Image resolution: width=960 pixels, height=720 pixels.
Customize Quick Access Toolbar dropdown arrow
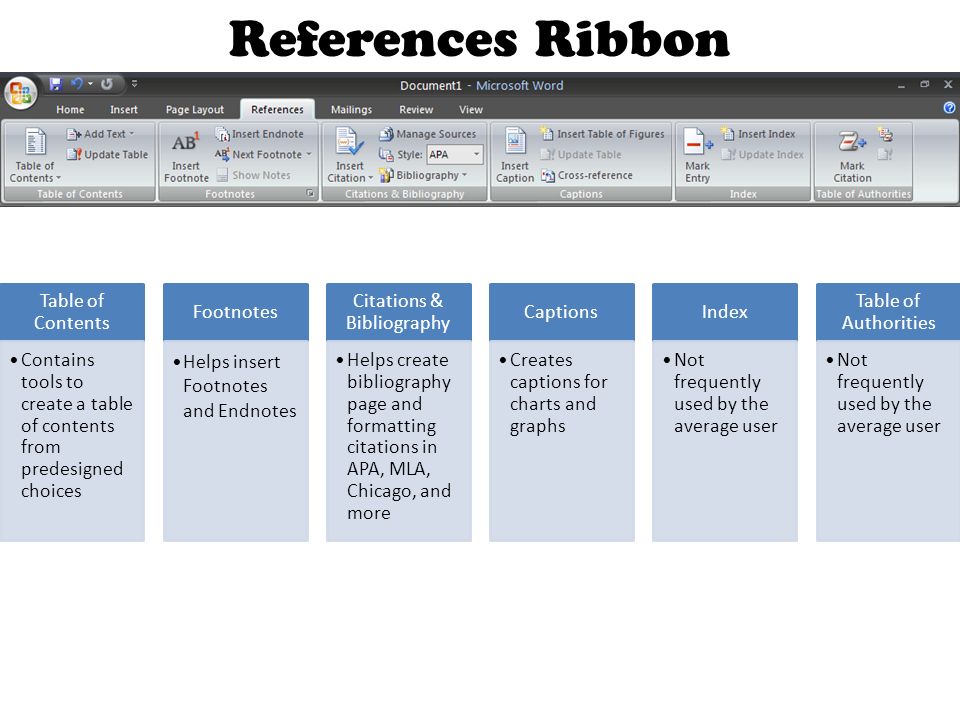[x=134, y=84]
